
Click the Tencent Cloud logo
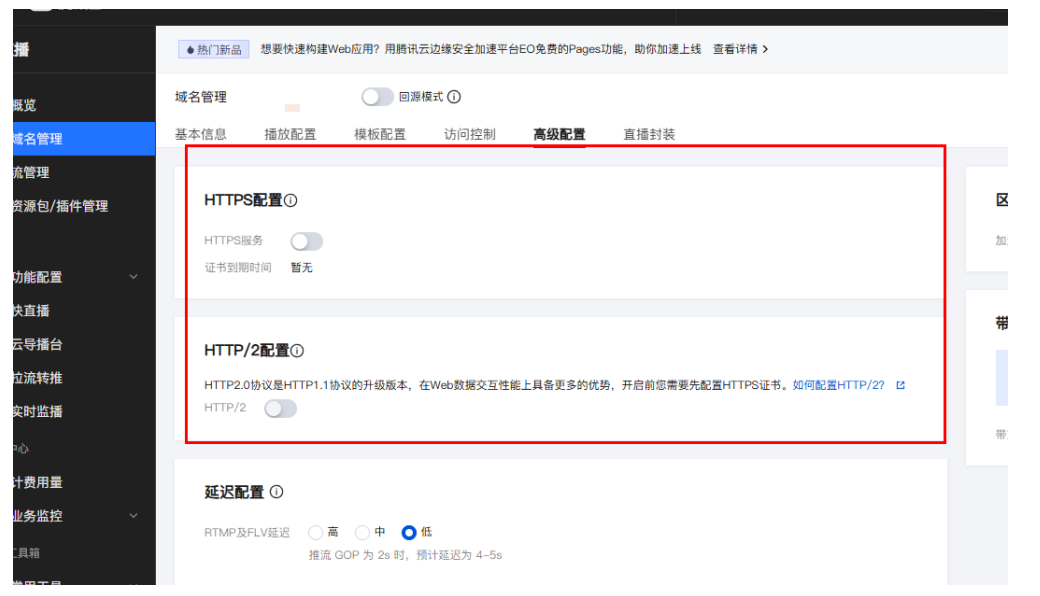pyautogui.click(x=40, y=8)
